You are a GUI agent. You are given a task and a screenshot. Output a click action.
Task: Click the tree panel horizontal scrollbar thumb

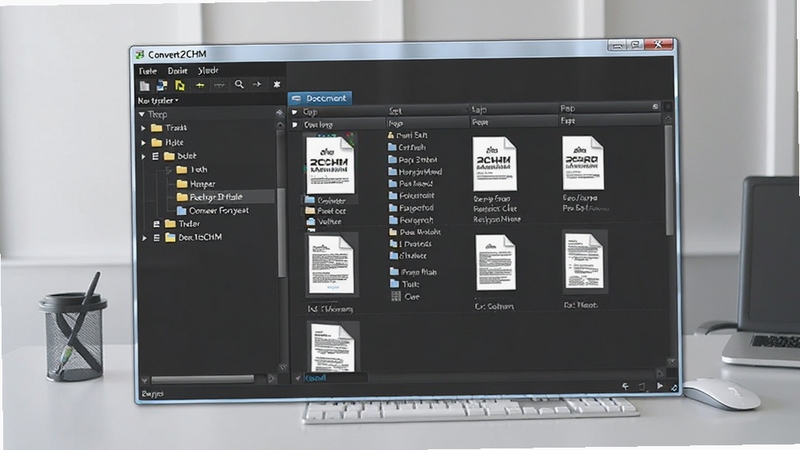coord(203,379)
